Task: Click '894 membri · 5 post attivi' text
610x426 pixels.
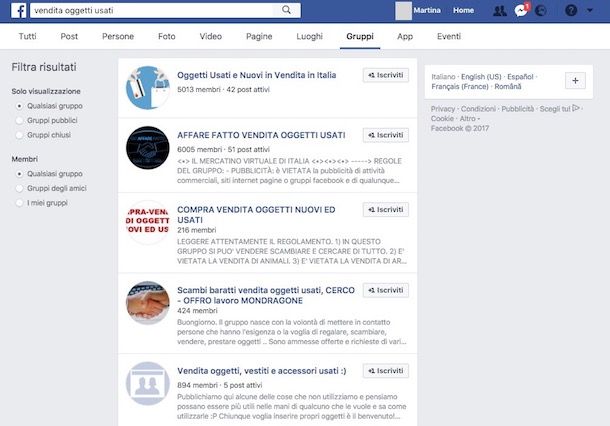Action: pyautogui.click(x=219, y=385)
